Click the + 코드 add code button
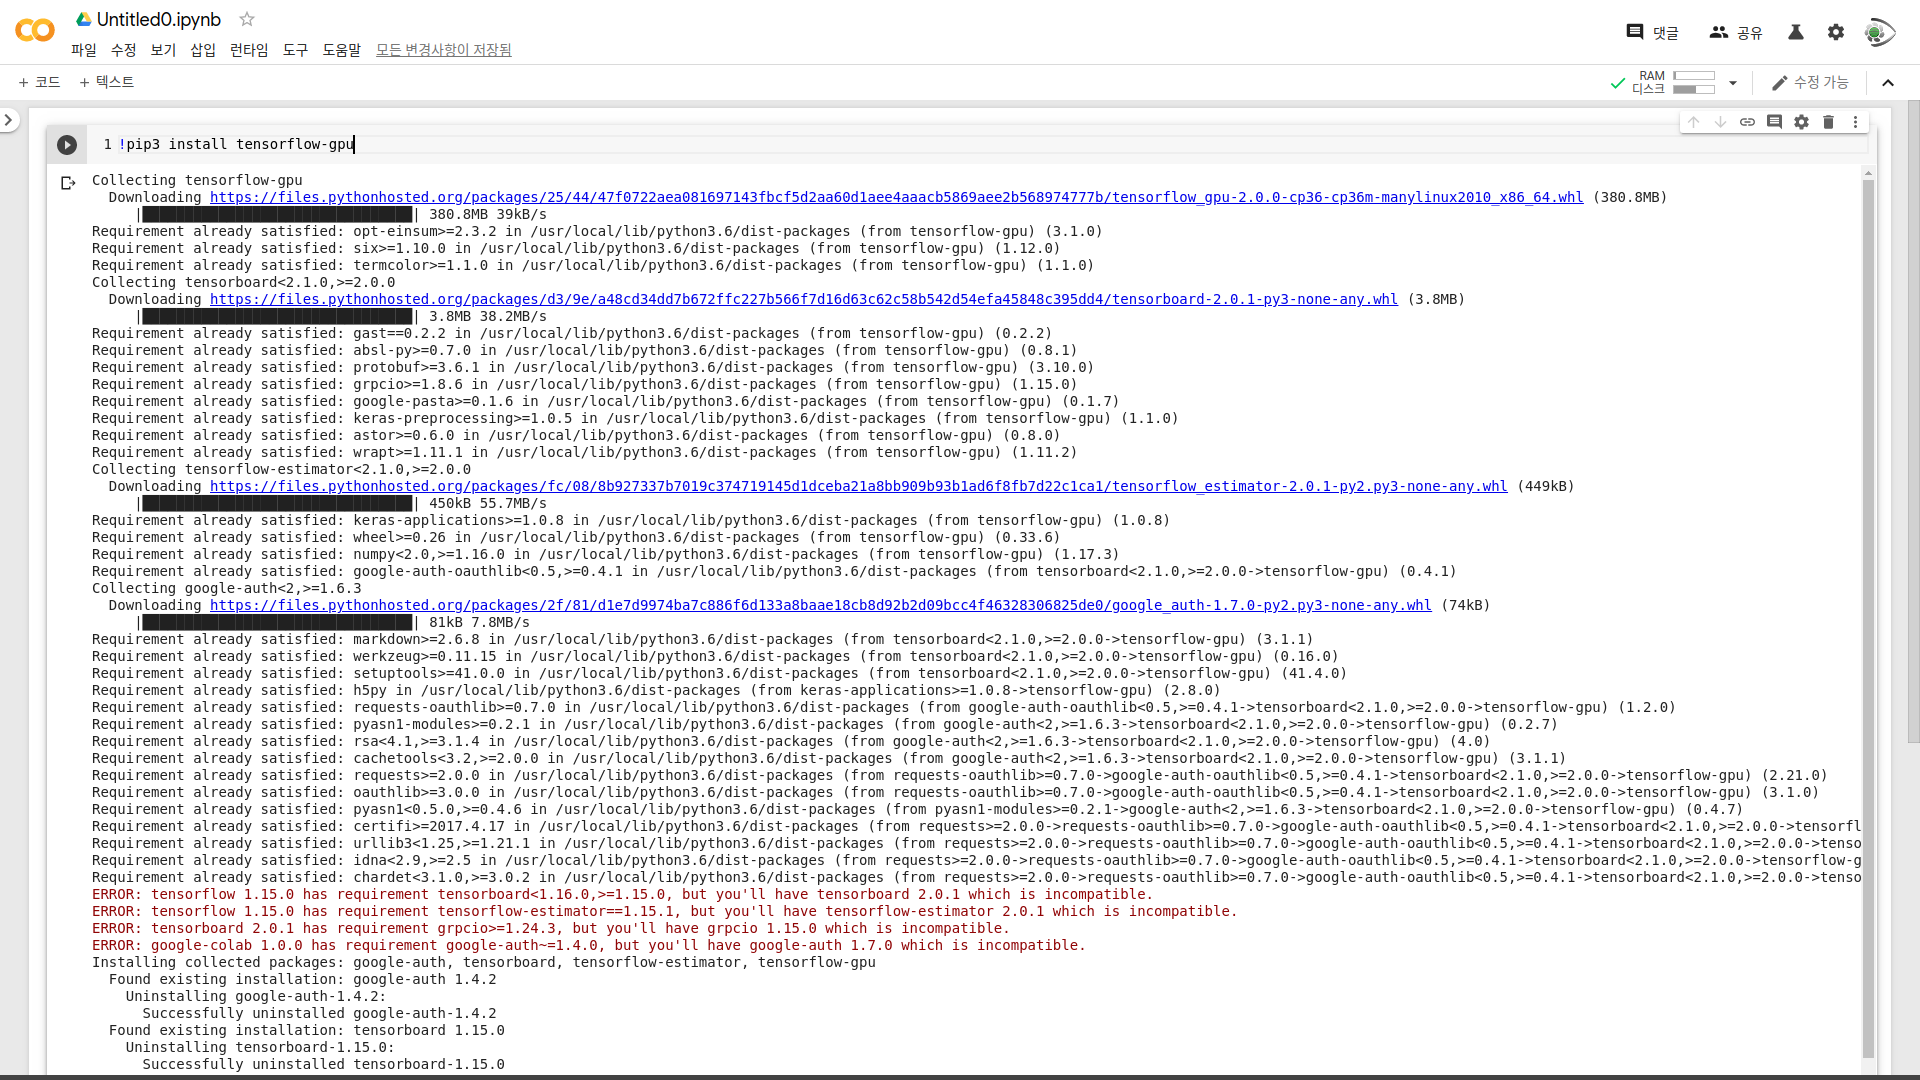The image size is (1920, 1080). pos(40,82)
